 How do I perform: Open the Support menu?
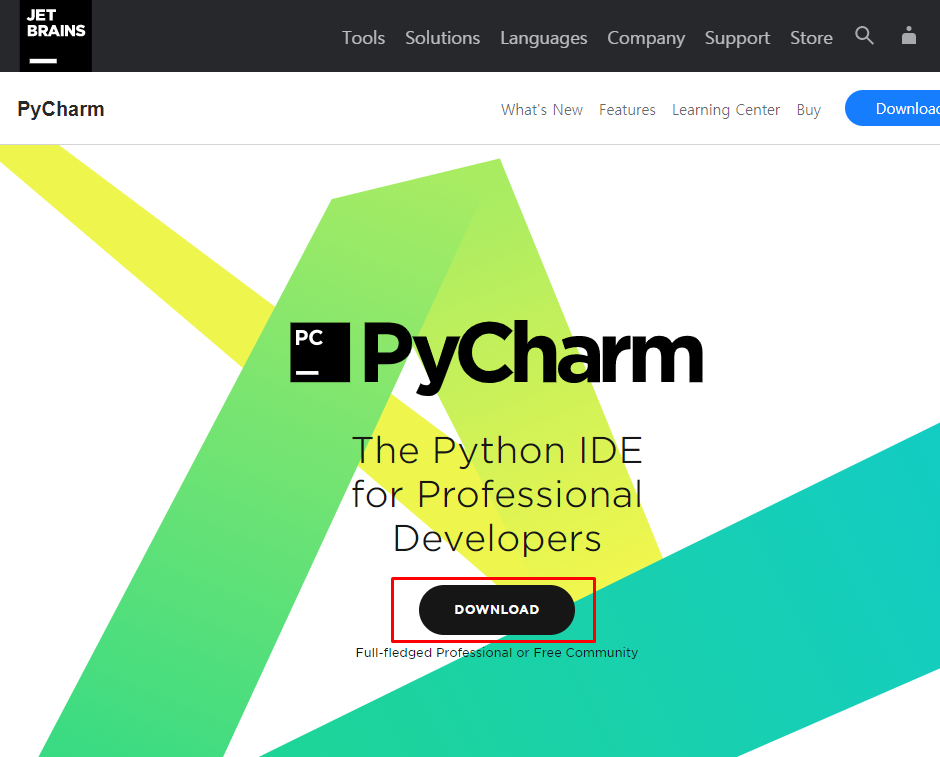click(737, 38)
